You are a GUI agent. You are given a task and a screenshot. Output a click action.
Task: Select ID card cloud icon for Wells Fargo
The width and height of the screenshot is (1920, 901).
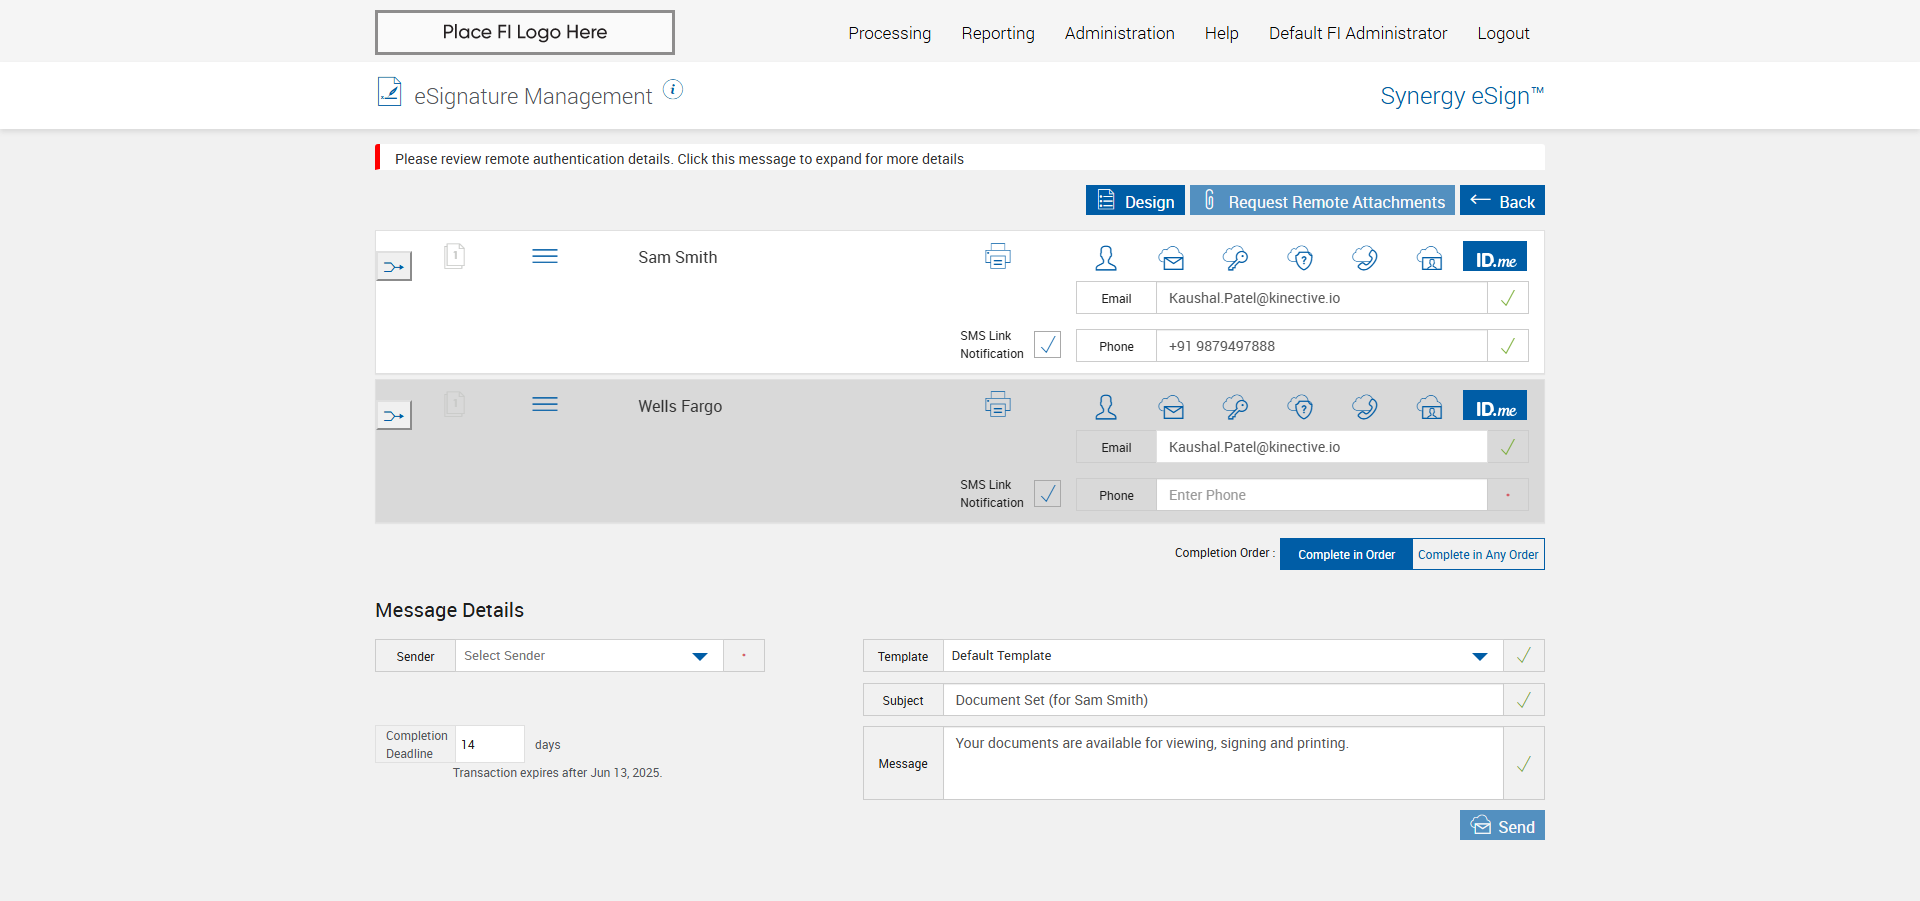(x=1430, y=407)
